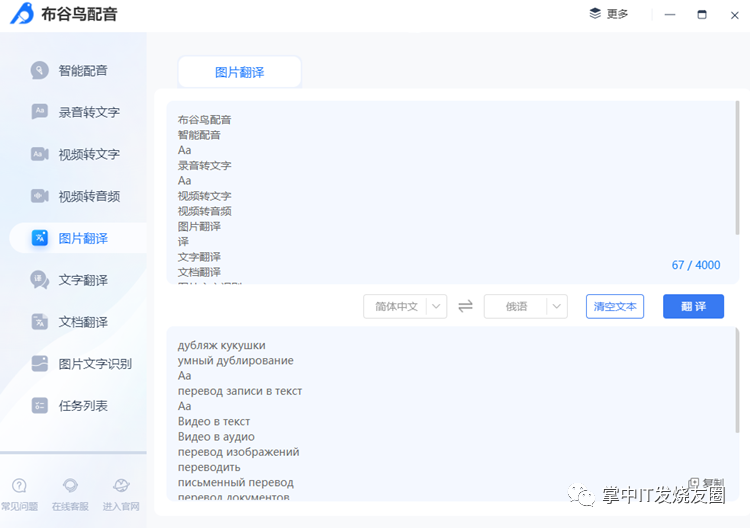Swap source and target languages
Image resolution: width=750 pixels, height=528 pixels.
(465, 306)
